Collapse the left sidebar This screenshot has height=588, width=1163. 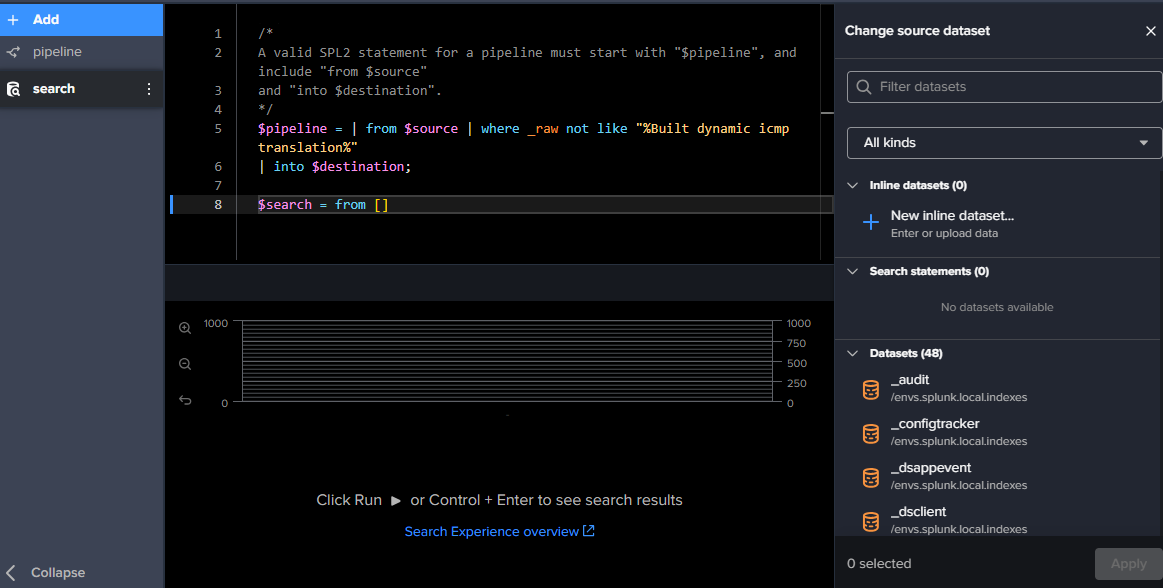(46, 573)
